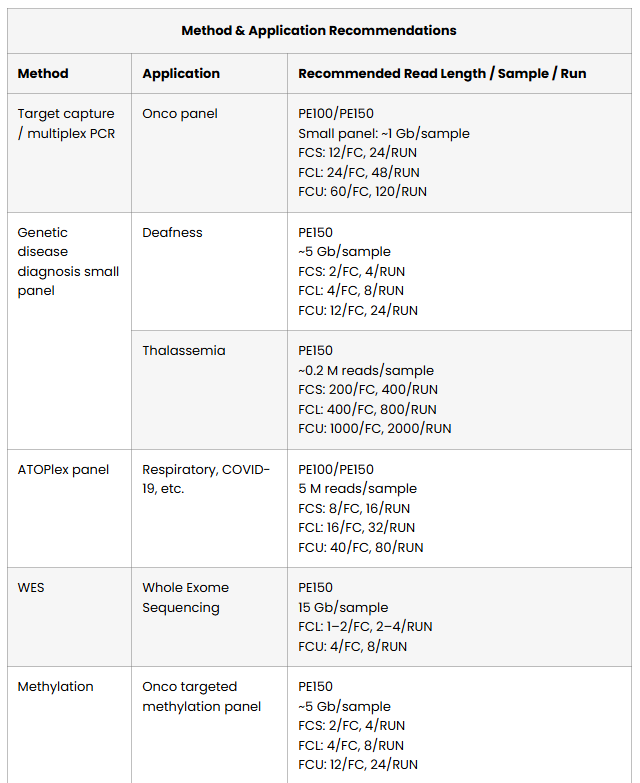Select the "Respiratory, COVID-19, etc." cell

[x=206, y=479]
